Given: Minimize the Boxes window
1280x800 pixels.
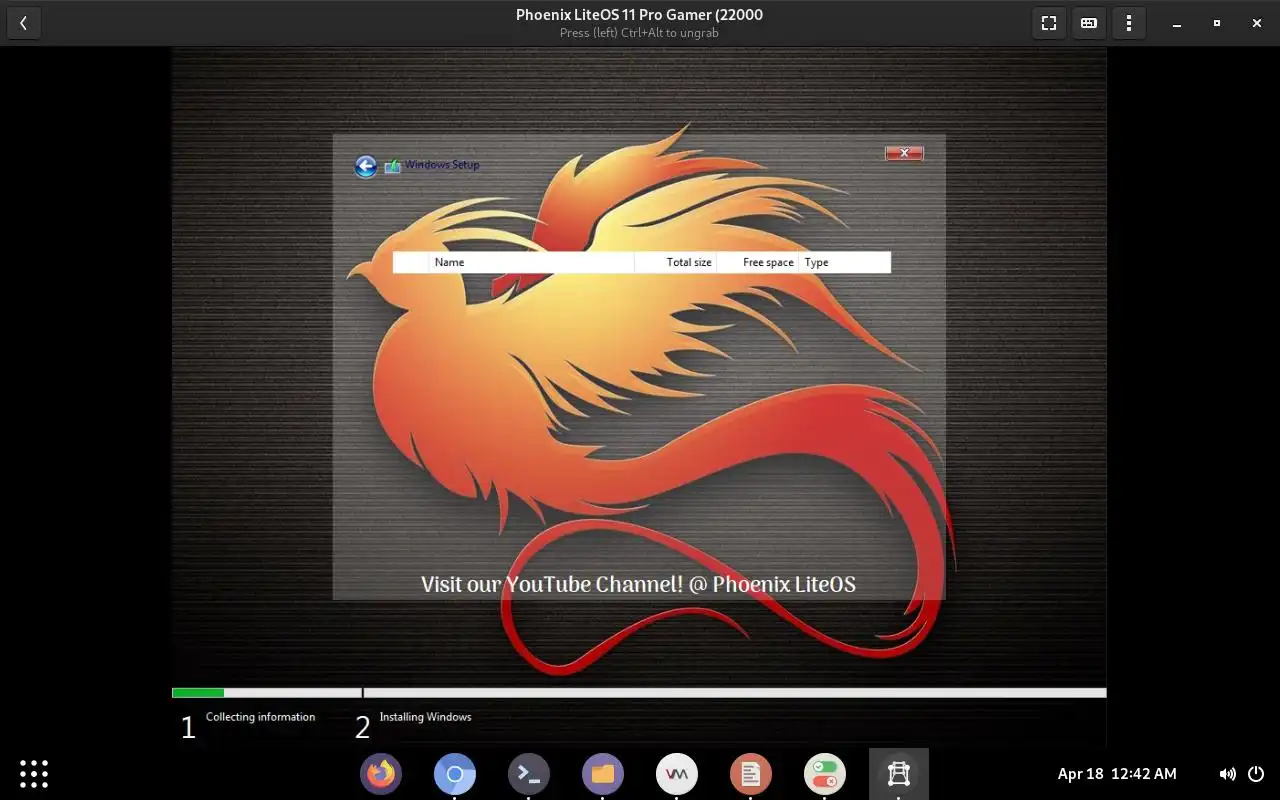Looking at the screenshot, I should coord(1177,23).
